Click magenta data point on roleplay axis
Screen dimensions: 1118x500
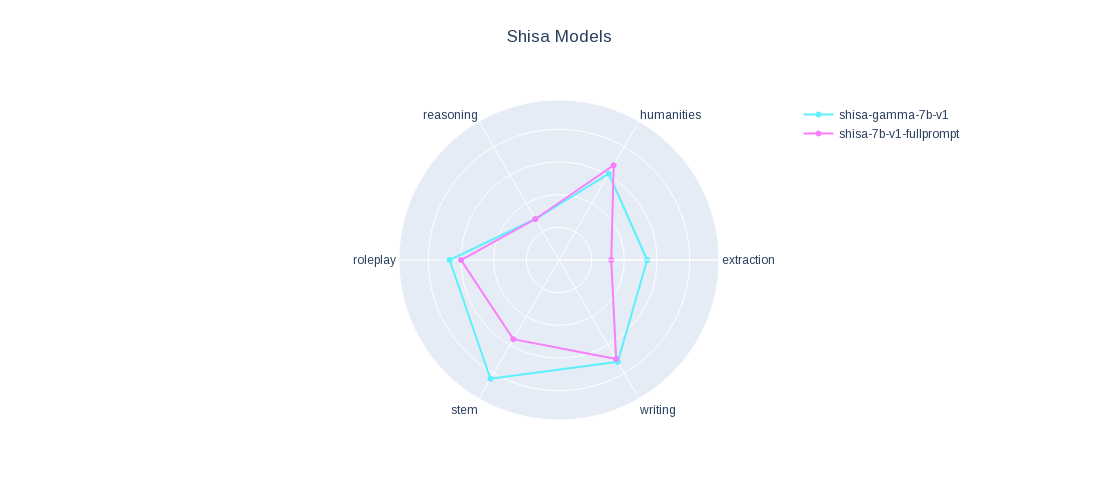(461, 260)
